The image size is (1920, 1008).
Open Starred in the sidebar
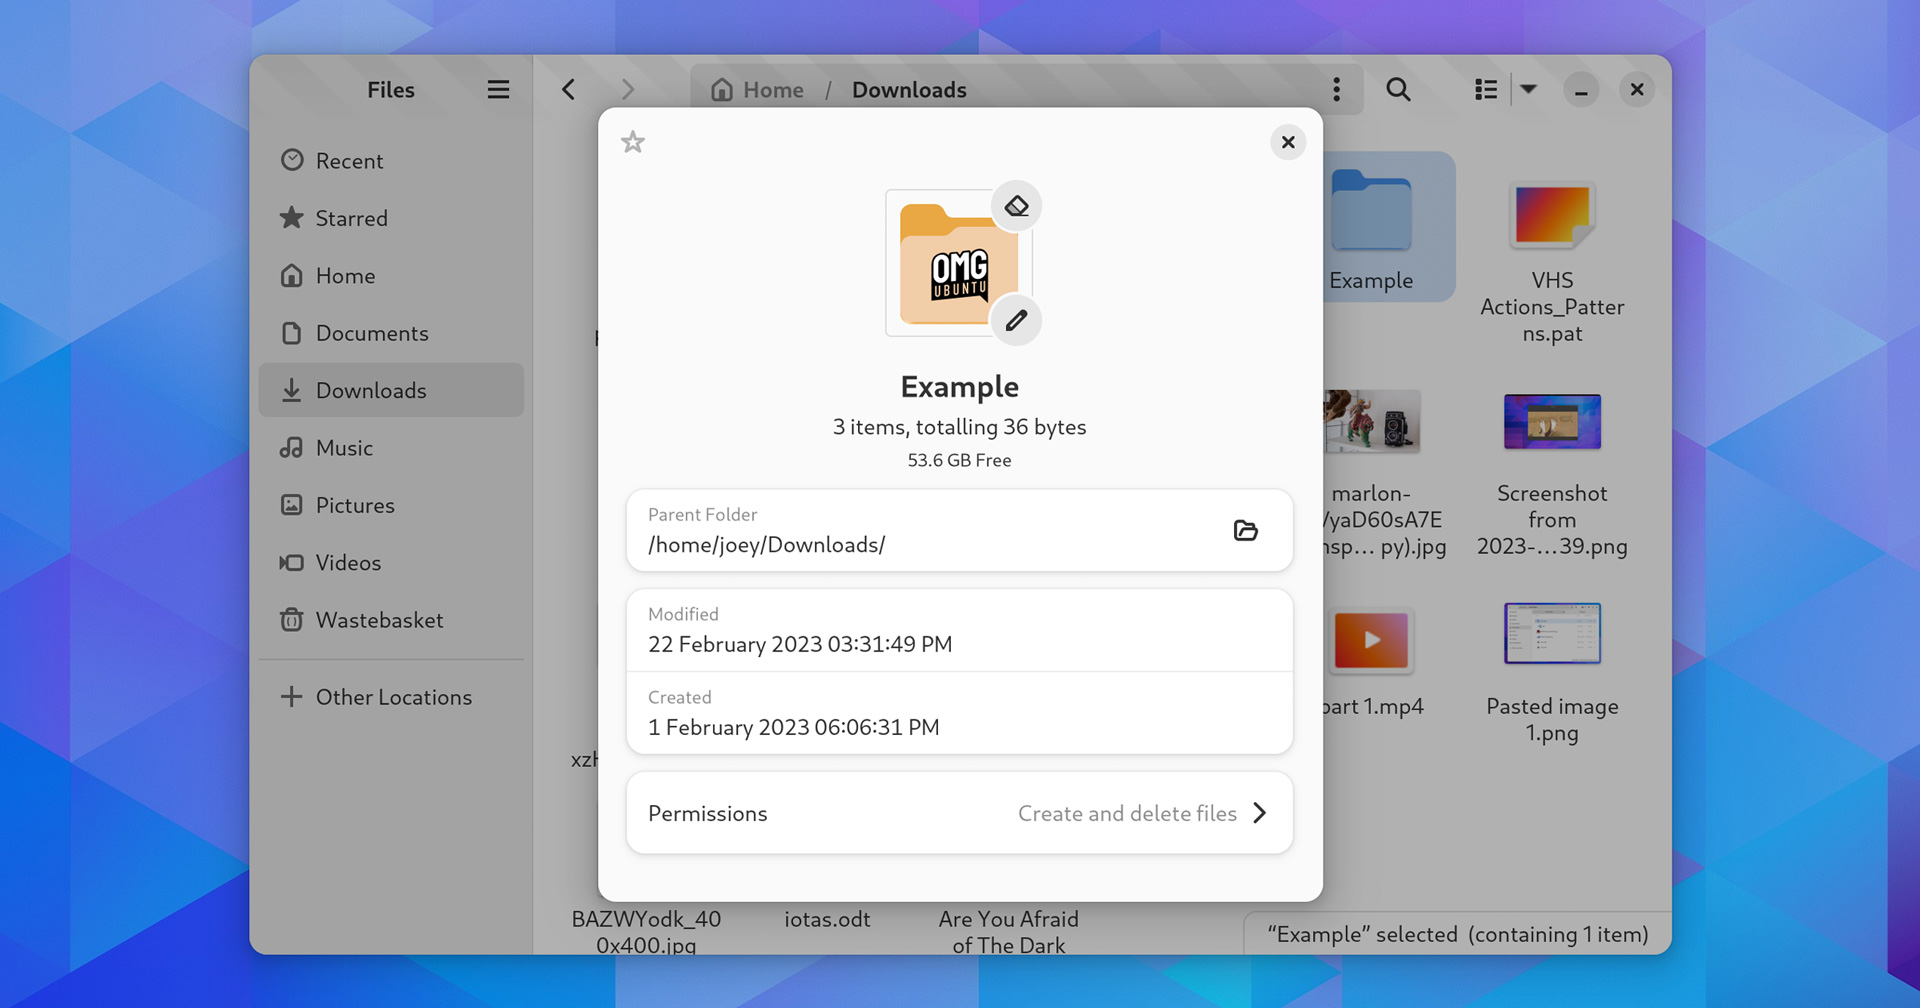pyautogui.click(x=391, y=218)
